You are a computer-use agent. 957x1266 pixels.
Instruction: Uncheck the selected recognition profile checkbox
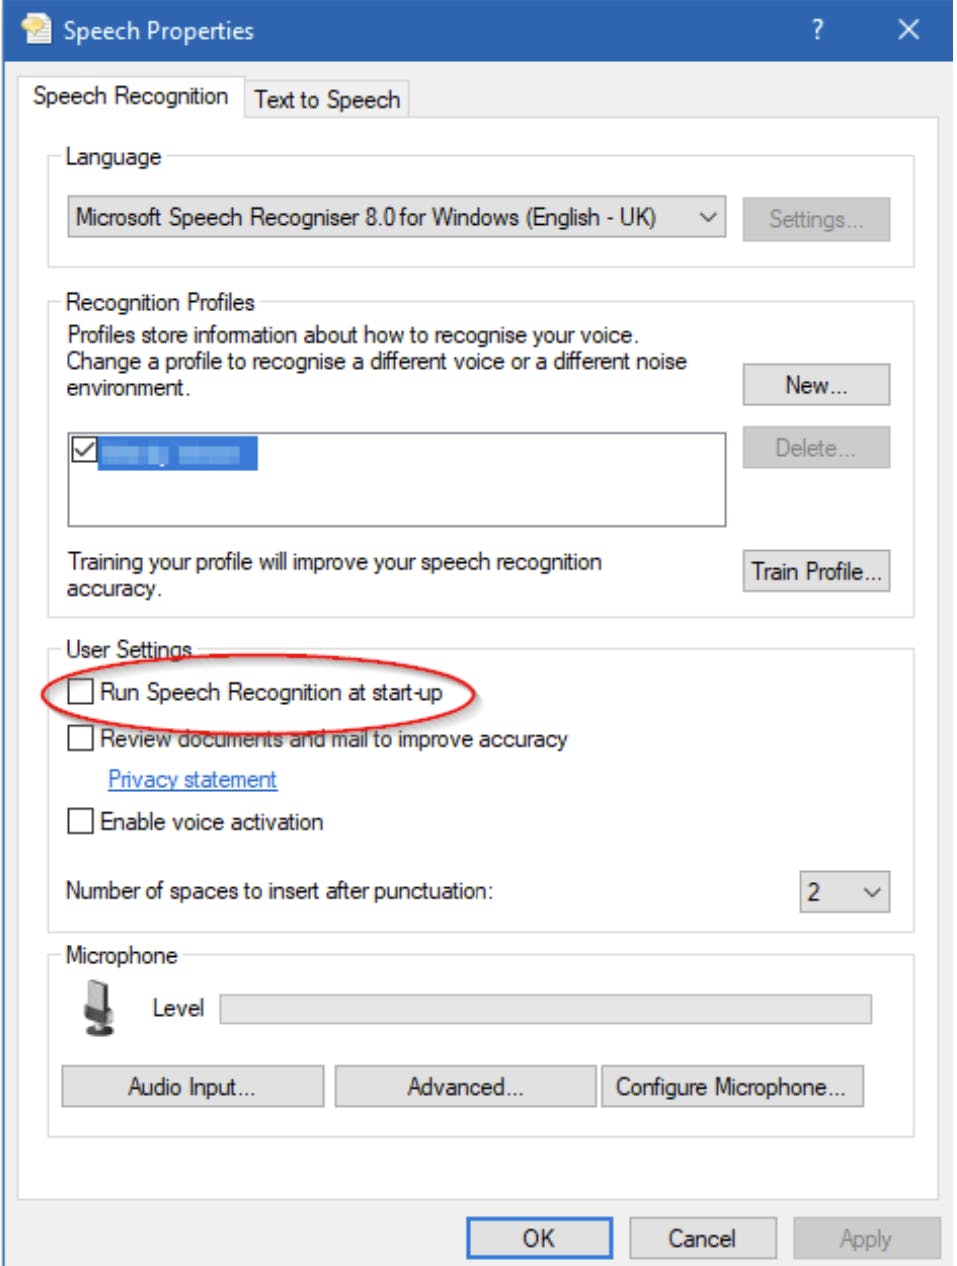(85, 451)
